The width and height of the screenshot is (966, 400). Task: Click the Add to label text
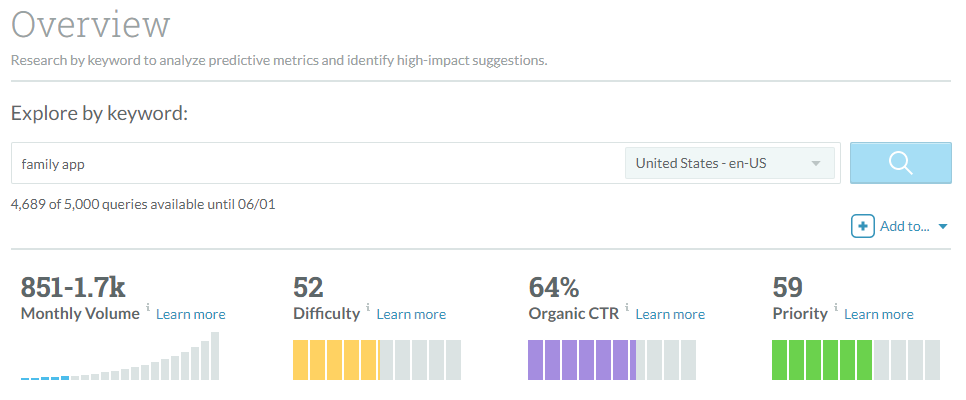point(904,227)
